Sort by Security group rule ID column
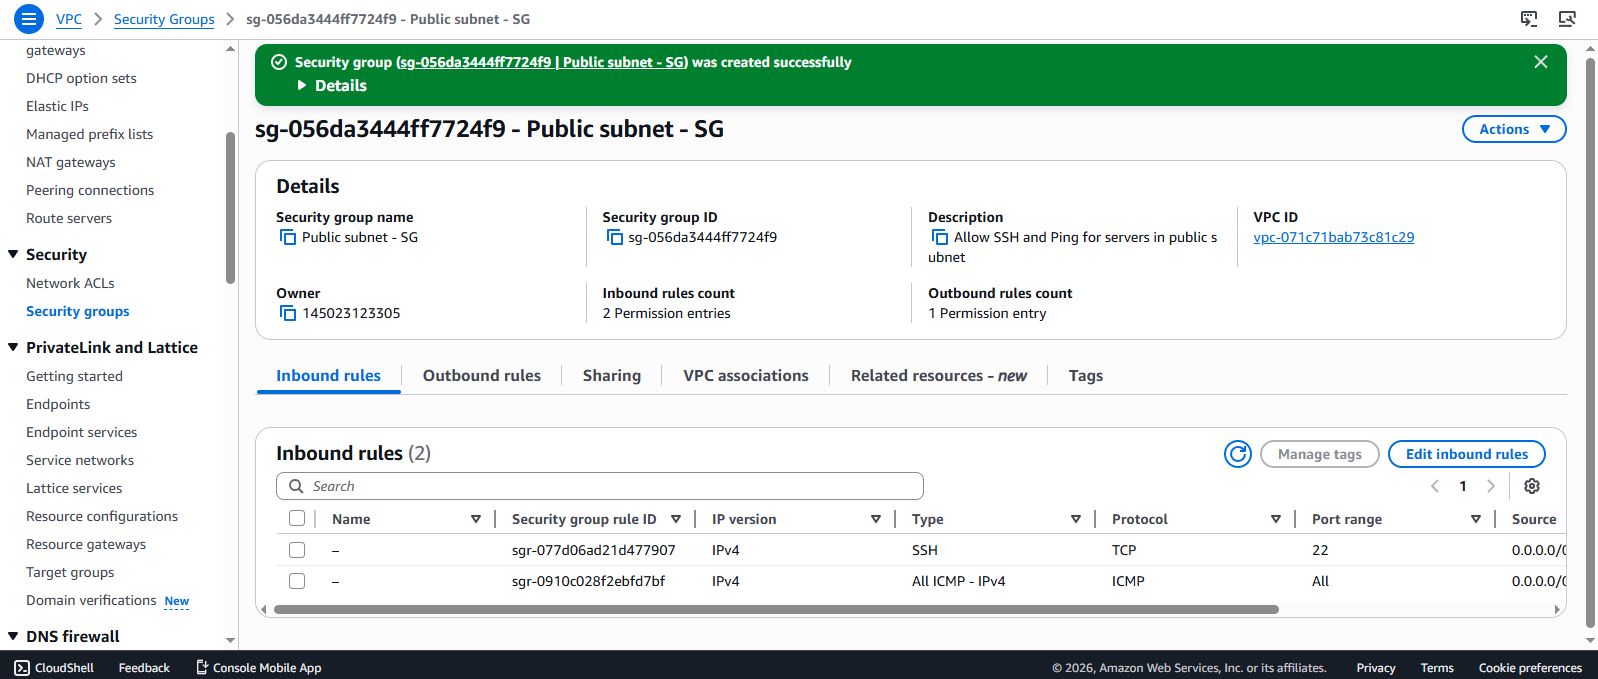The image size is (1598, 679). point(676,519)
